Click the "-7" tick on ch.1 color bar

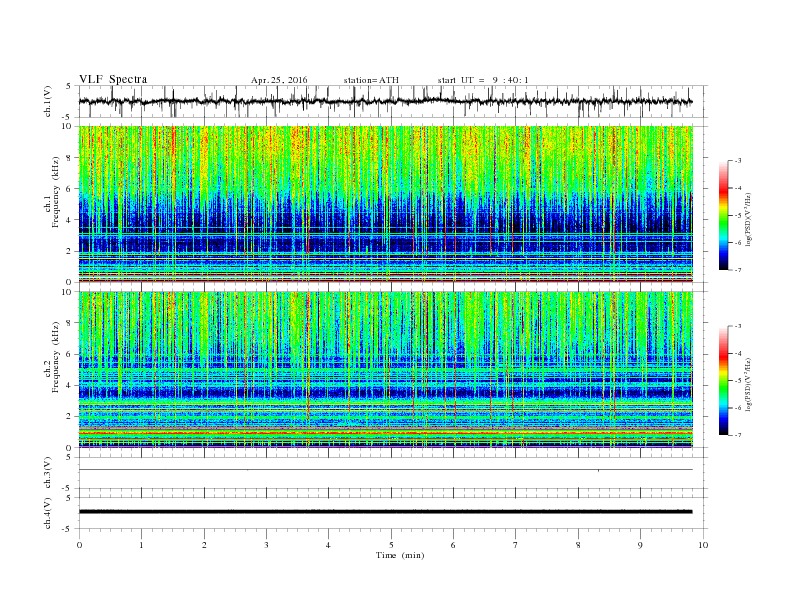click(x=738, y=270)
